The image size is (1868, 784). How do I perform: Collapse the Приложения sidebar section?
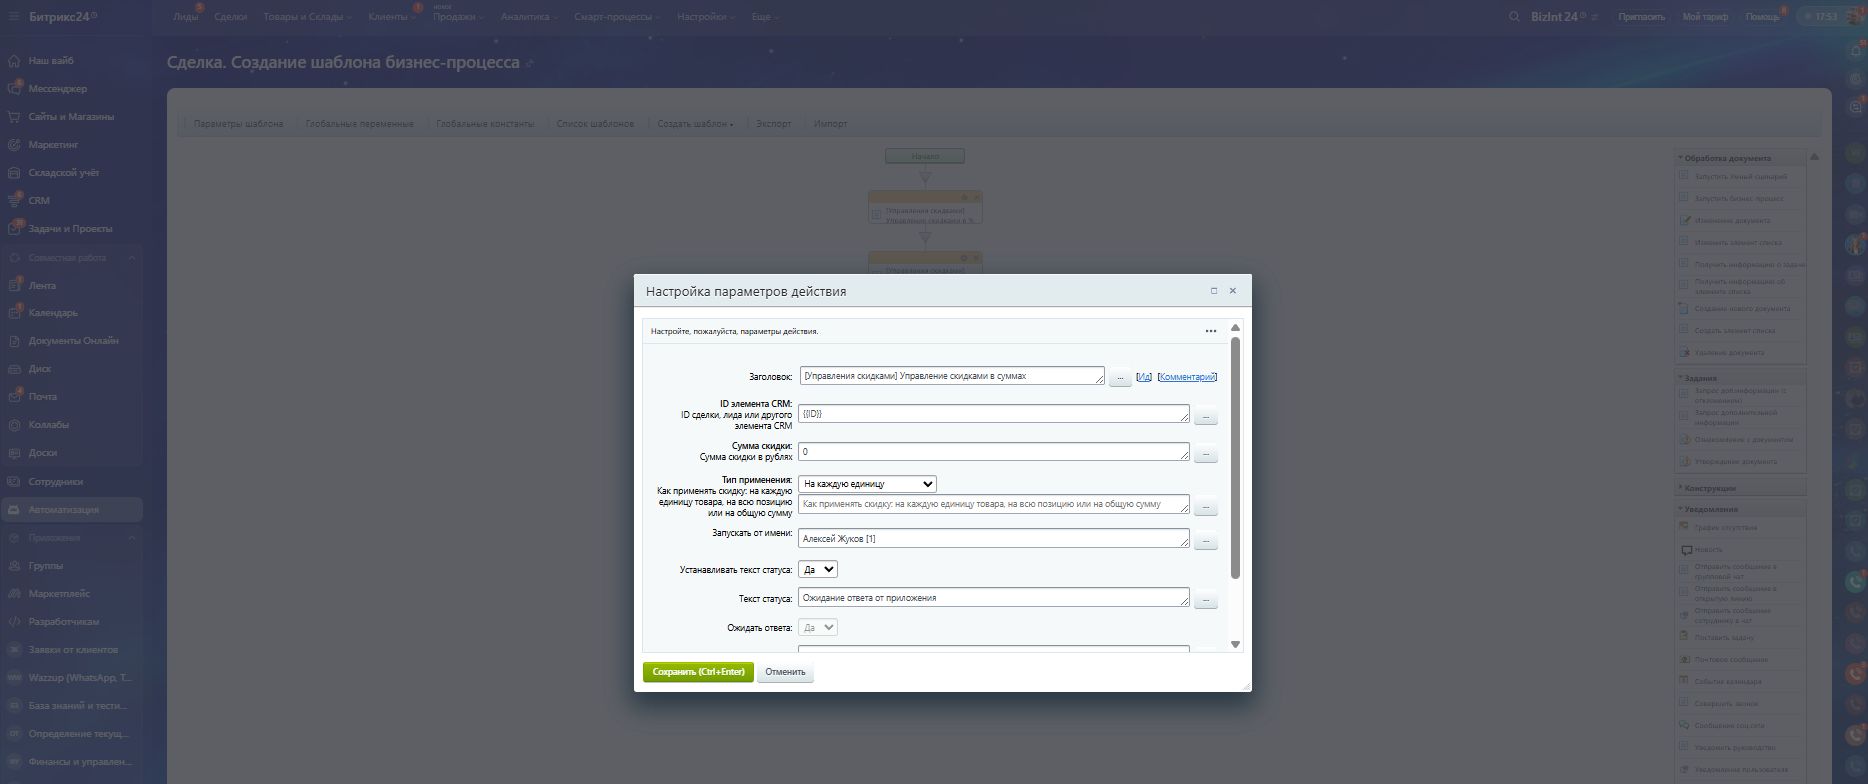132,538
